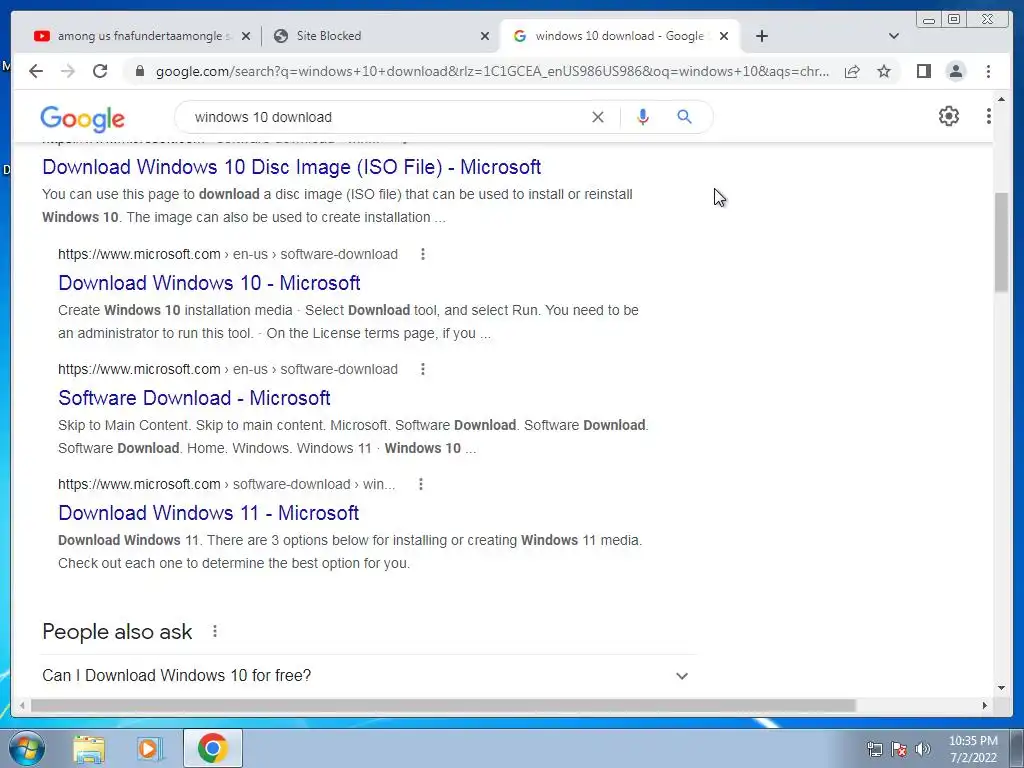
Task: Reload the current page
Action: [100, 71]
